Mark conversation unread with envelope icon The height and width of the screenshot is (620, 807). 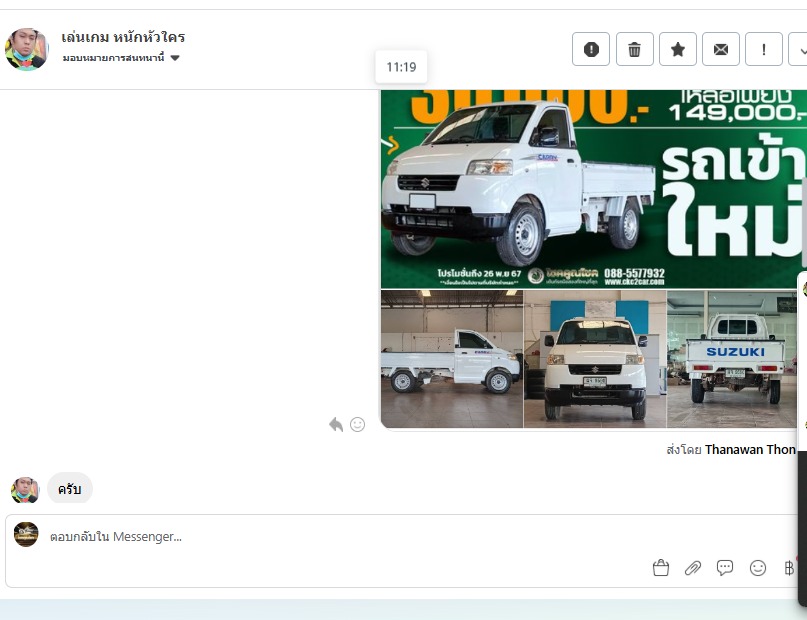[721, 49]
